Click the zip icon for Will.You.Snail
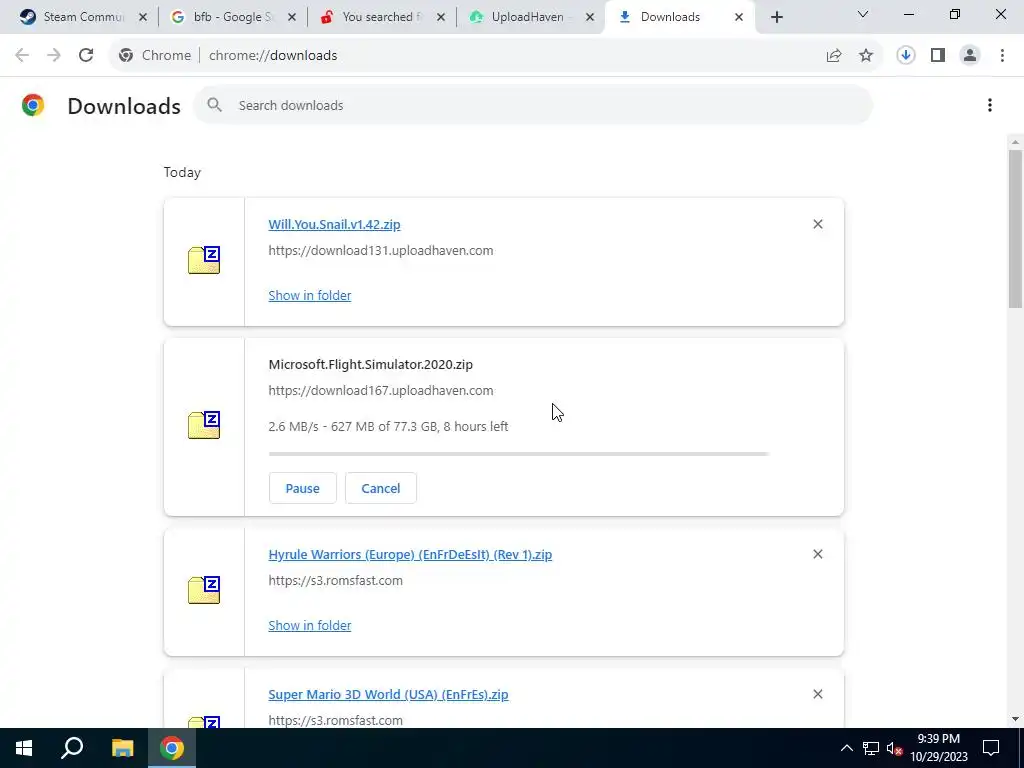The image size is (1024, 768). 204,260
